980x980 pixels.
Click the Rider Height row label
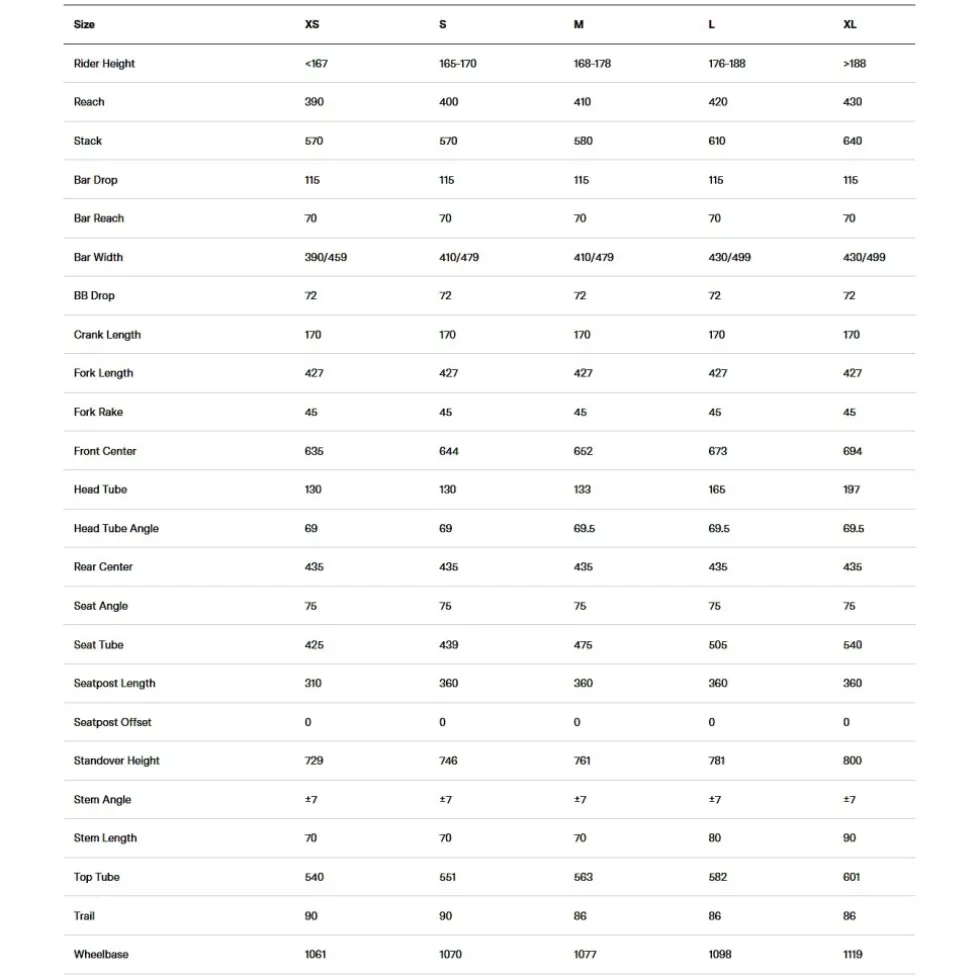click(104, 63)
